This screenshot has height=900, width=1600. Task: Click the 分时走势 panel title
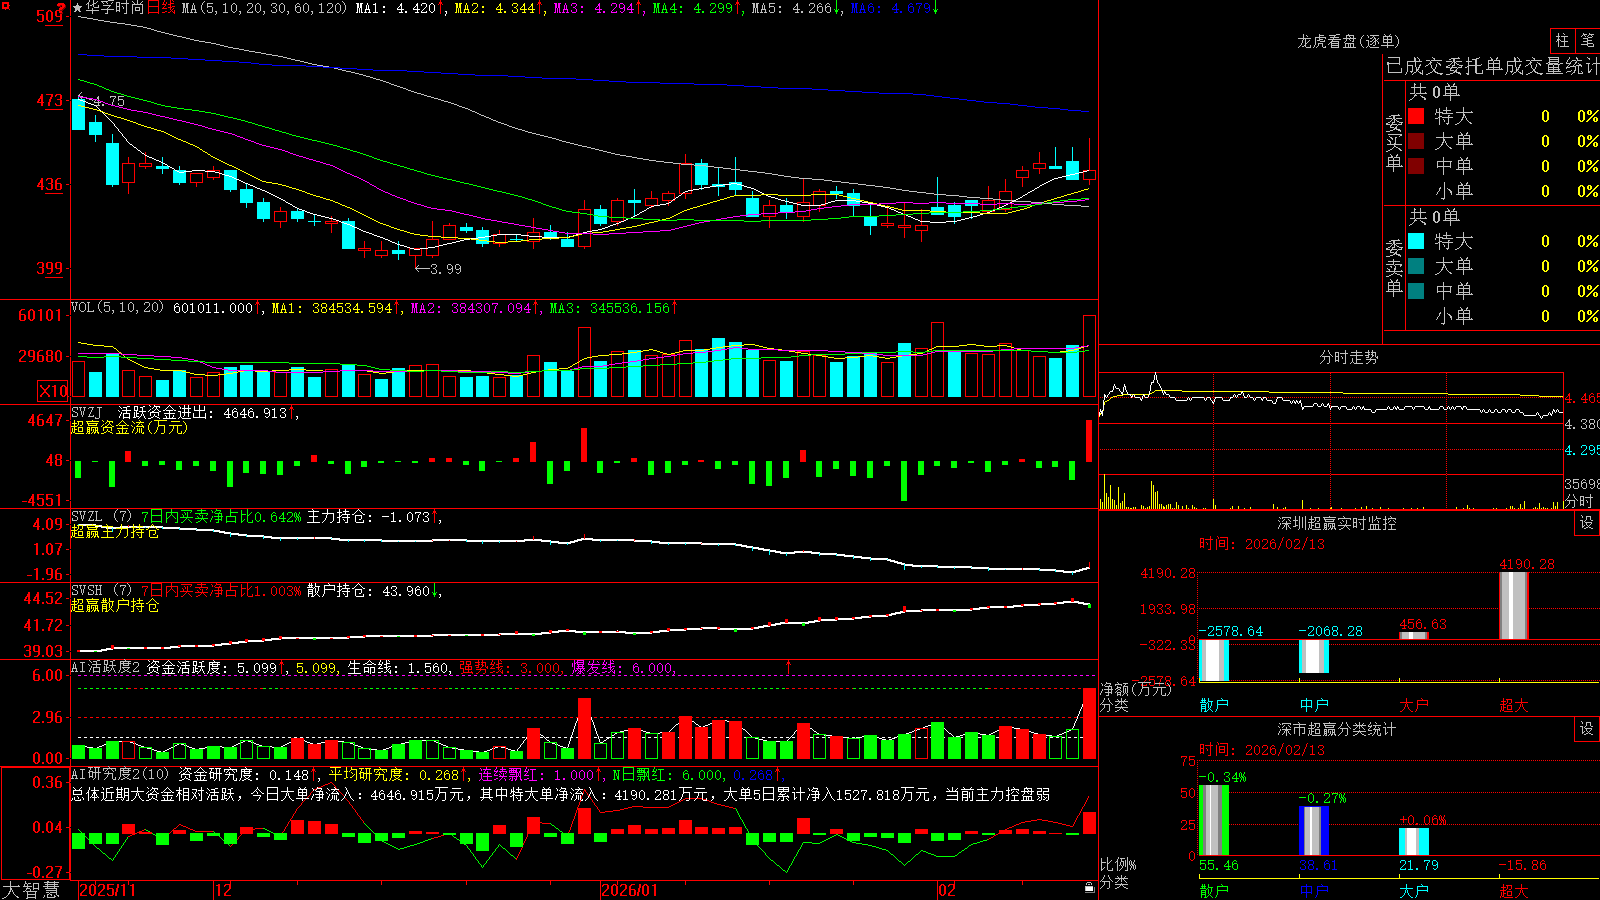(1348, 357)
